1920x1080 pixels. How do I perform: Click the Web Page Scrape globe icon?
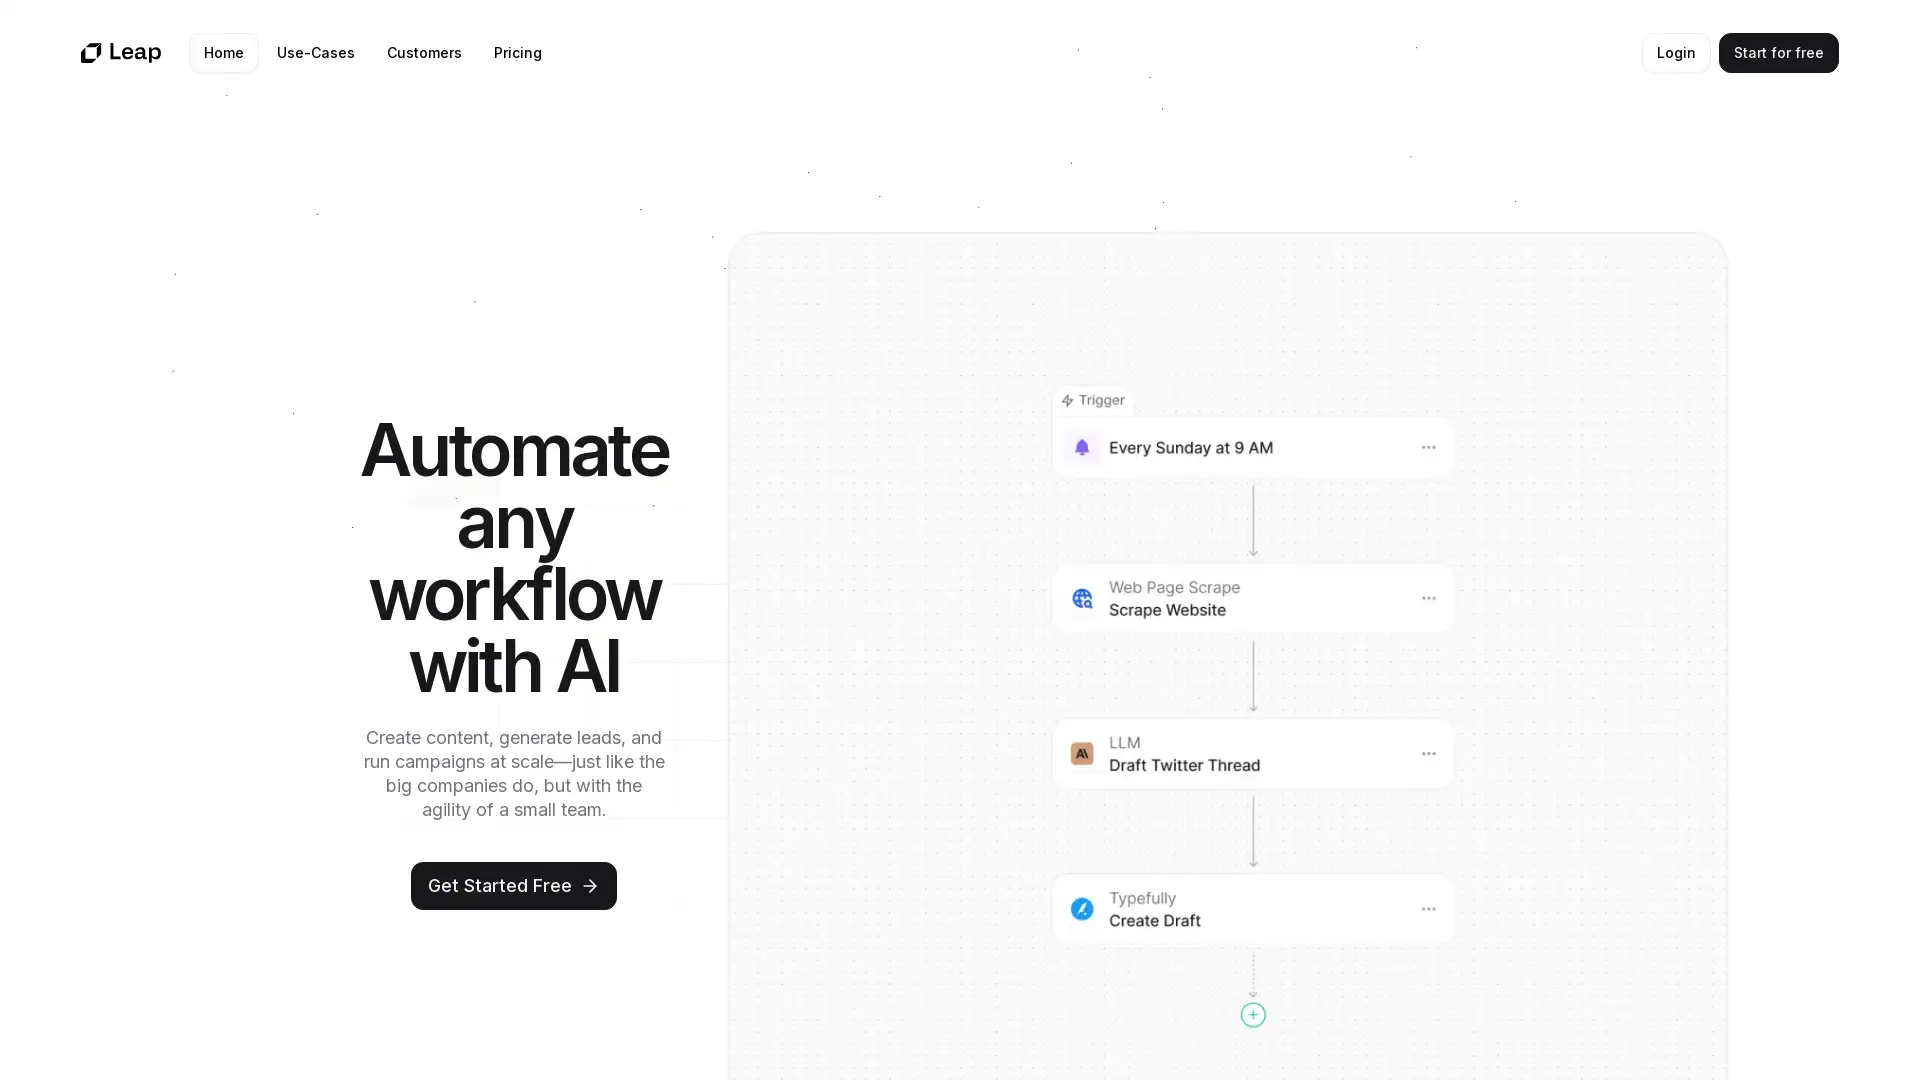pyautogui.click(x=1081, y=599)
